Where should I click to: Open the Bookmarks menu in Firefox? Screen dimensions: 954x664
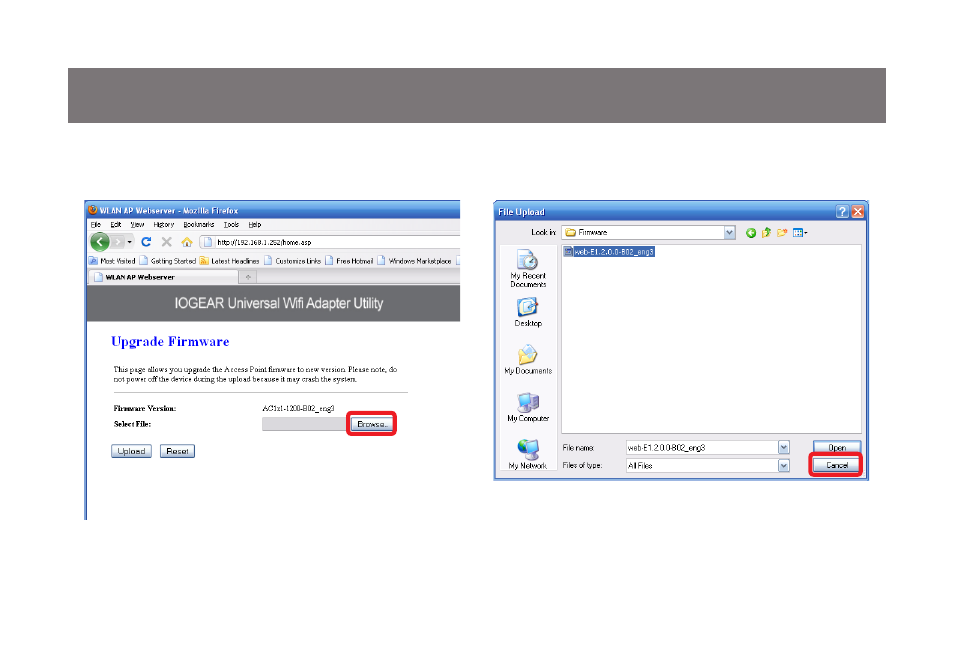pos(199,225)
